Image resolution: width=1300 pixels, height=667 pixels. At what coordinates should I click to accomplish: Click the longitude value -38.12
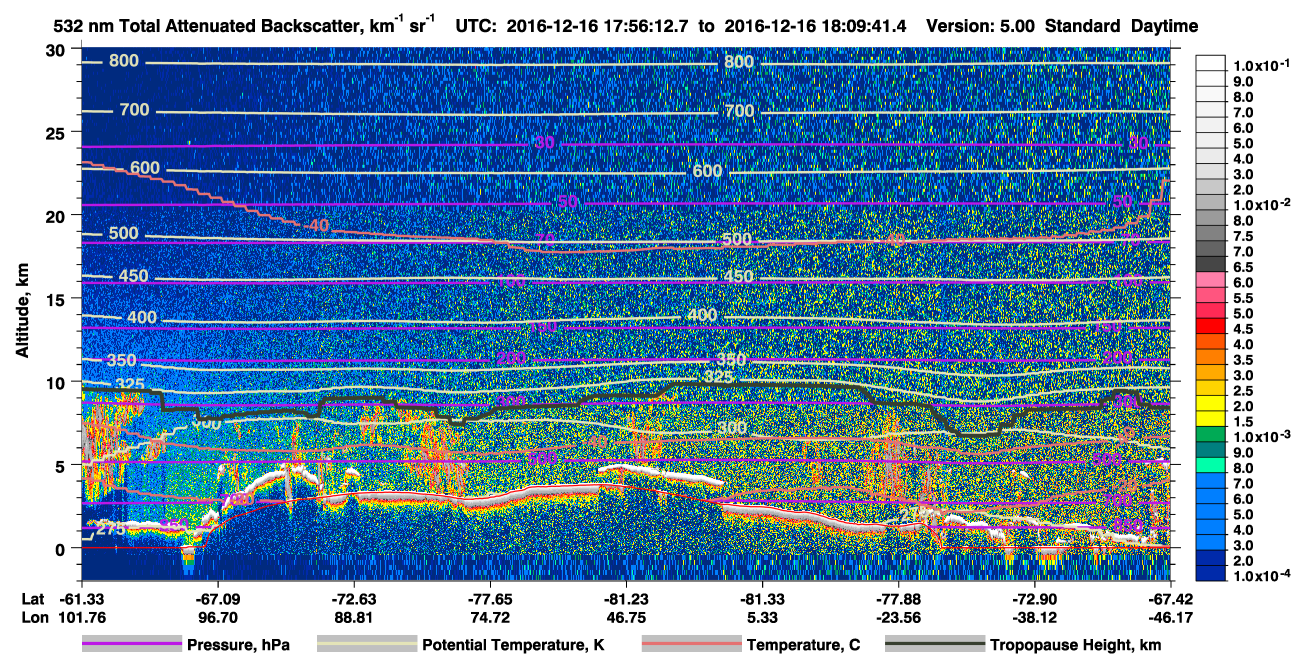click(1033, 617)
